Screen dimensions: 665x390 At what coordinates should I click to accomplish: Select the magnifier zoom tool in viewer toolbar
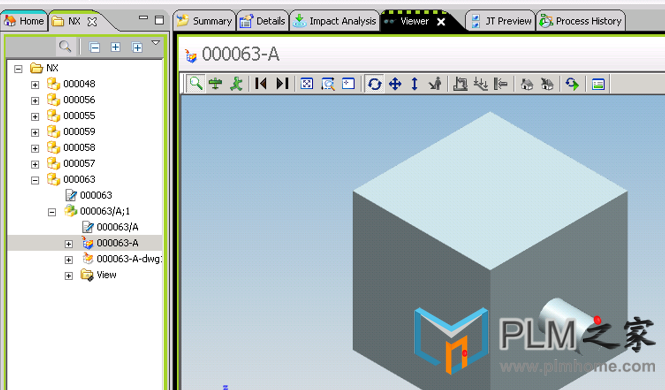(196, 84)
